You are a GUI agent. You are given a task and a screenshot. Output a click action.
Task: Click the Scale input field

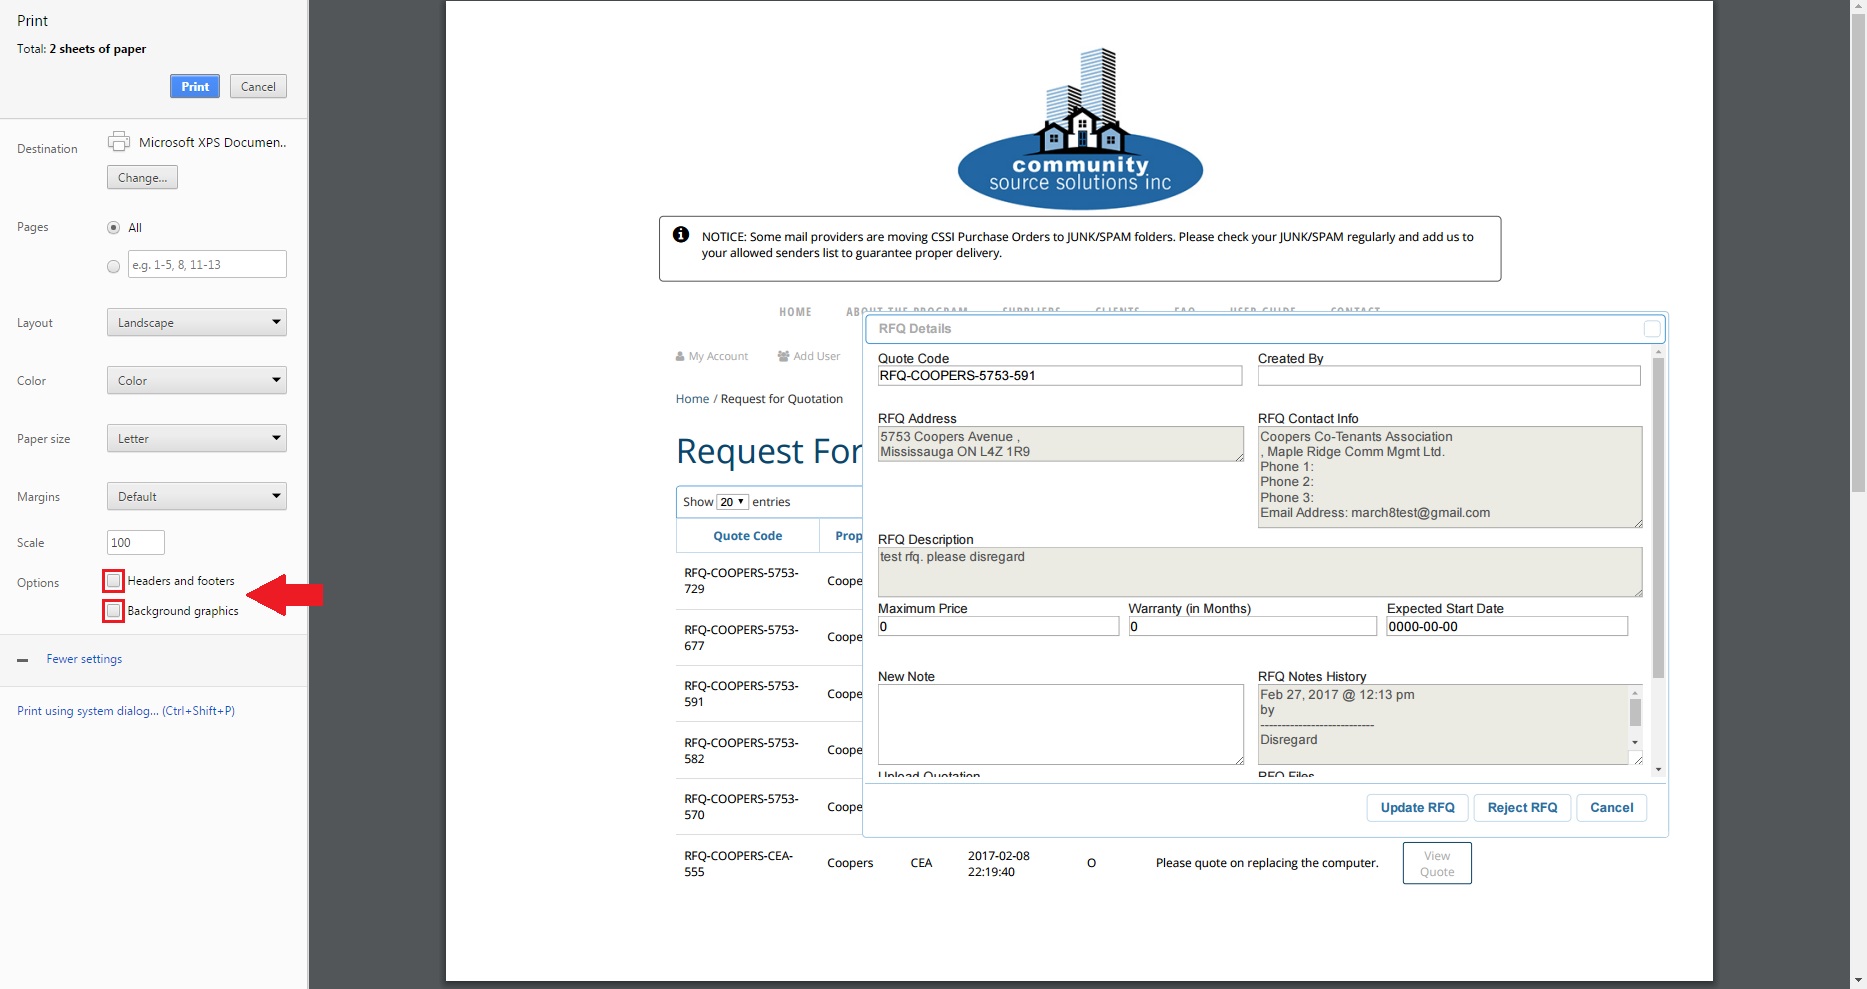coord(135,543)
